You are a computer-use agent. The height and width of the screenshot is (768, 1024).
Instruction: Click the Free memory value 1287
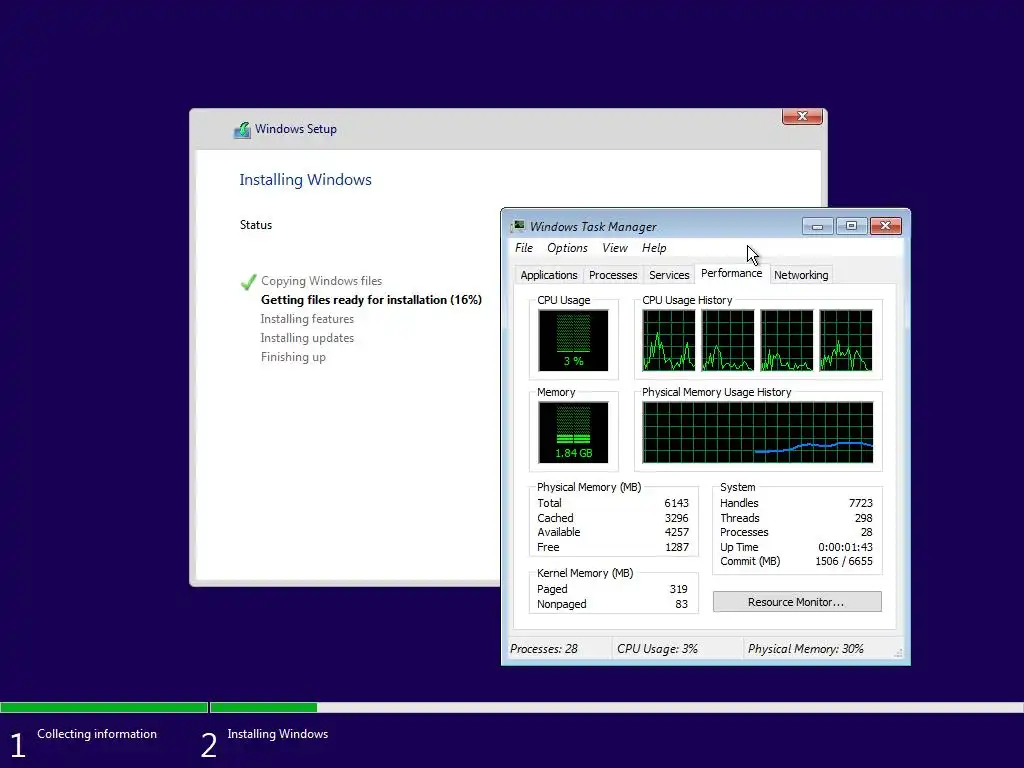[677, 547]
